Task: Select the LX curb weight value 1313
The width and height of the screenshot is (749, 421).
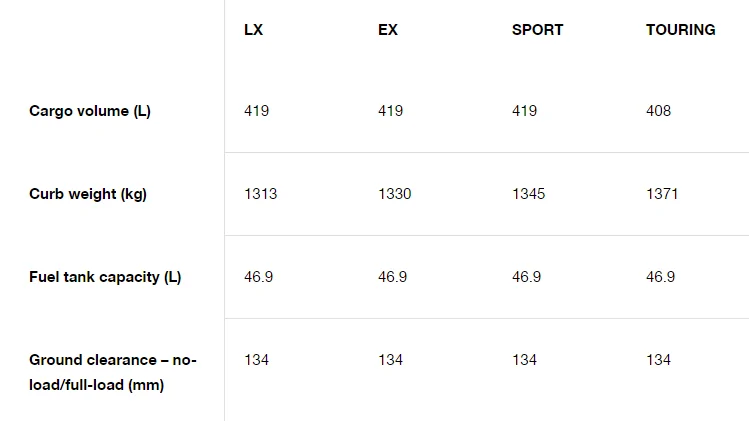Action: coord(261,194)
